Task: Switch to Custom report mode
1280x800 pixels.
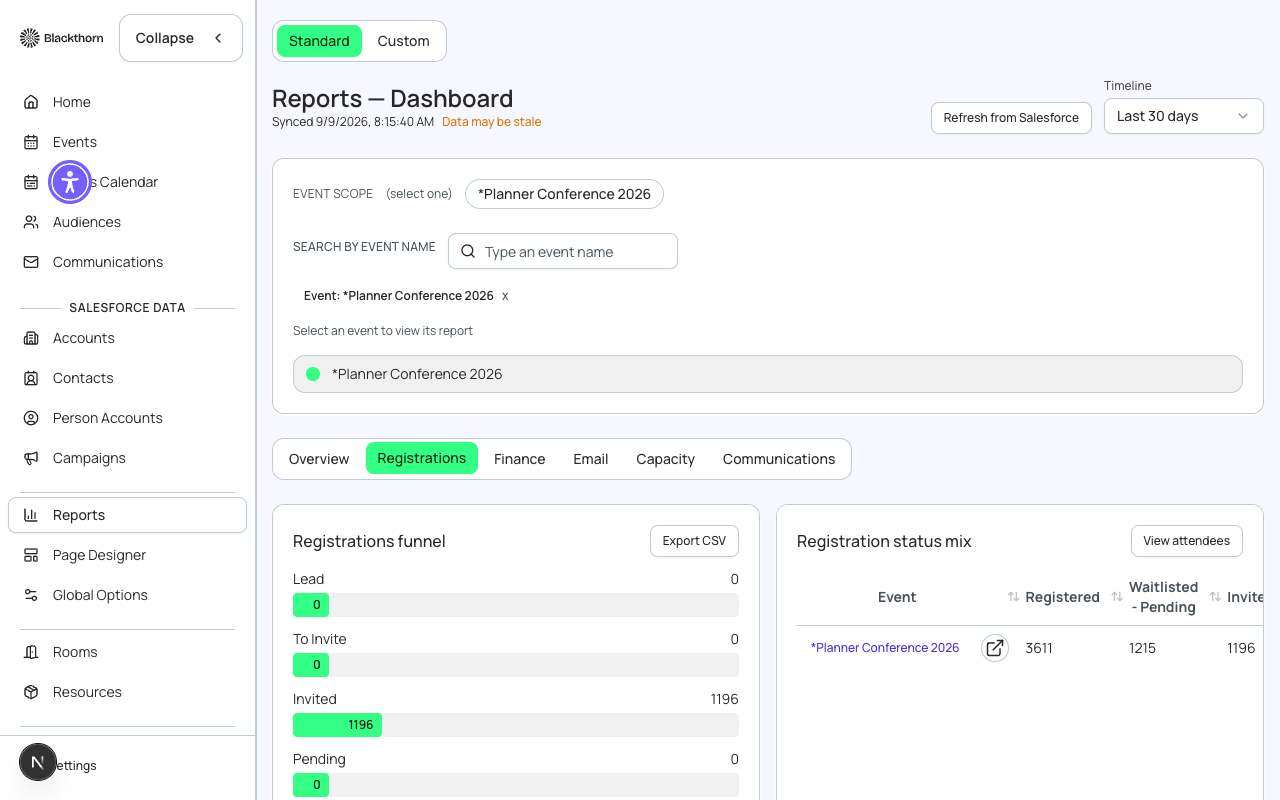Action: [403, 41]
